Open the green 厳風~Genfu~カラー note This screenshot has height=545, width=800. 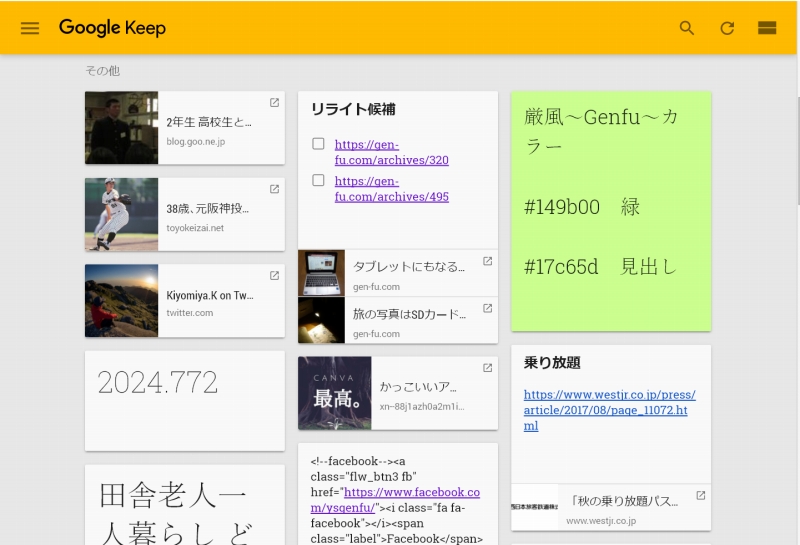point(611,211)
